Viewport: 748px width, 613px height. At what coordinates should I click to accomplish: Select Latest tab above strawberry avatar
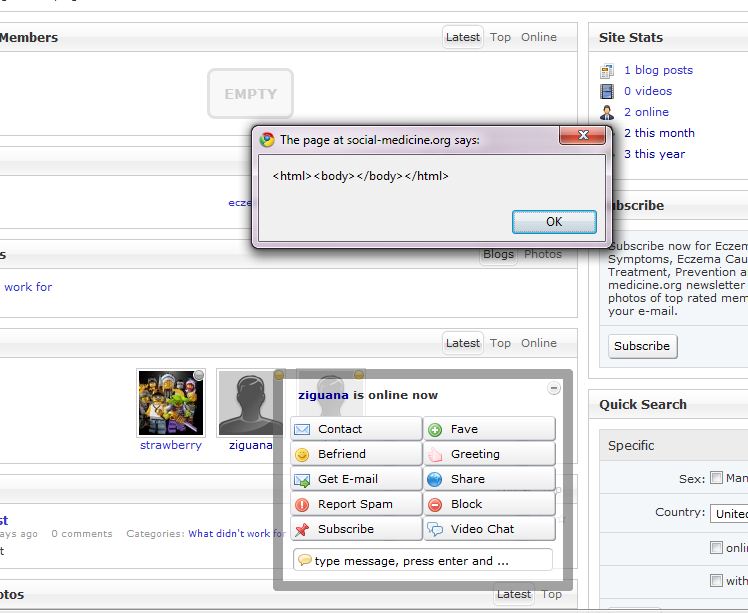point(463,343)
